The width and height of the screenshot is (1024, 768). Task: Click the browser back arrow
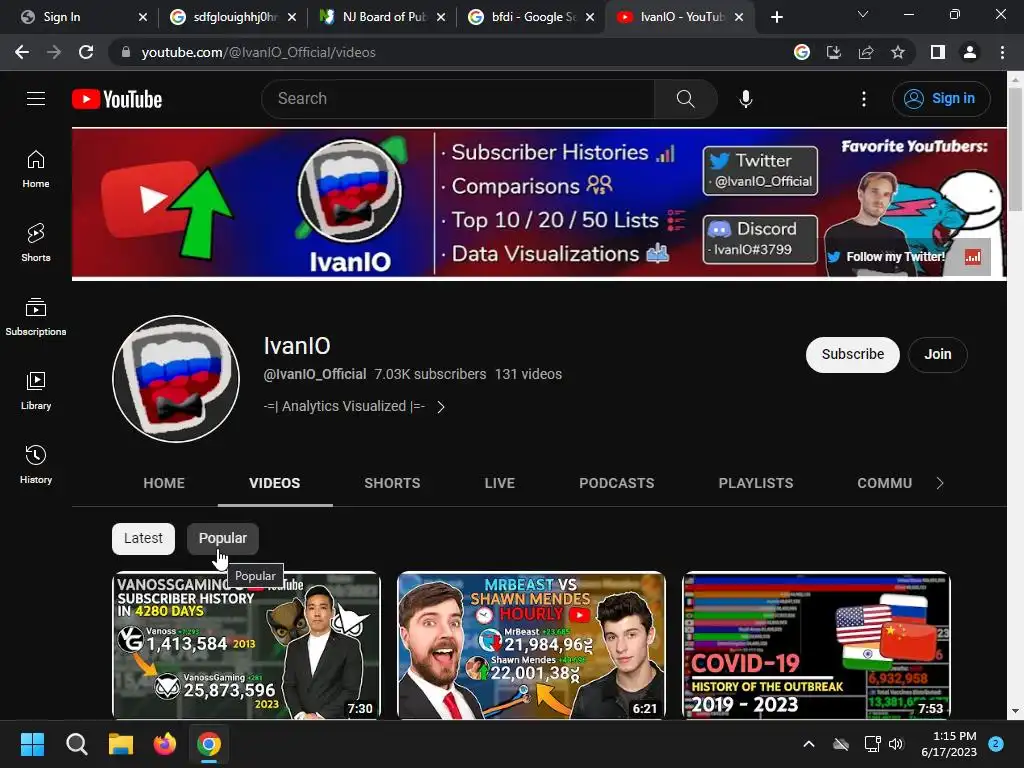tap(22, 52)
